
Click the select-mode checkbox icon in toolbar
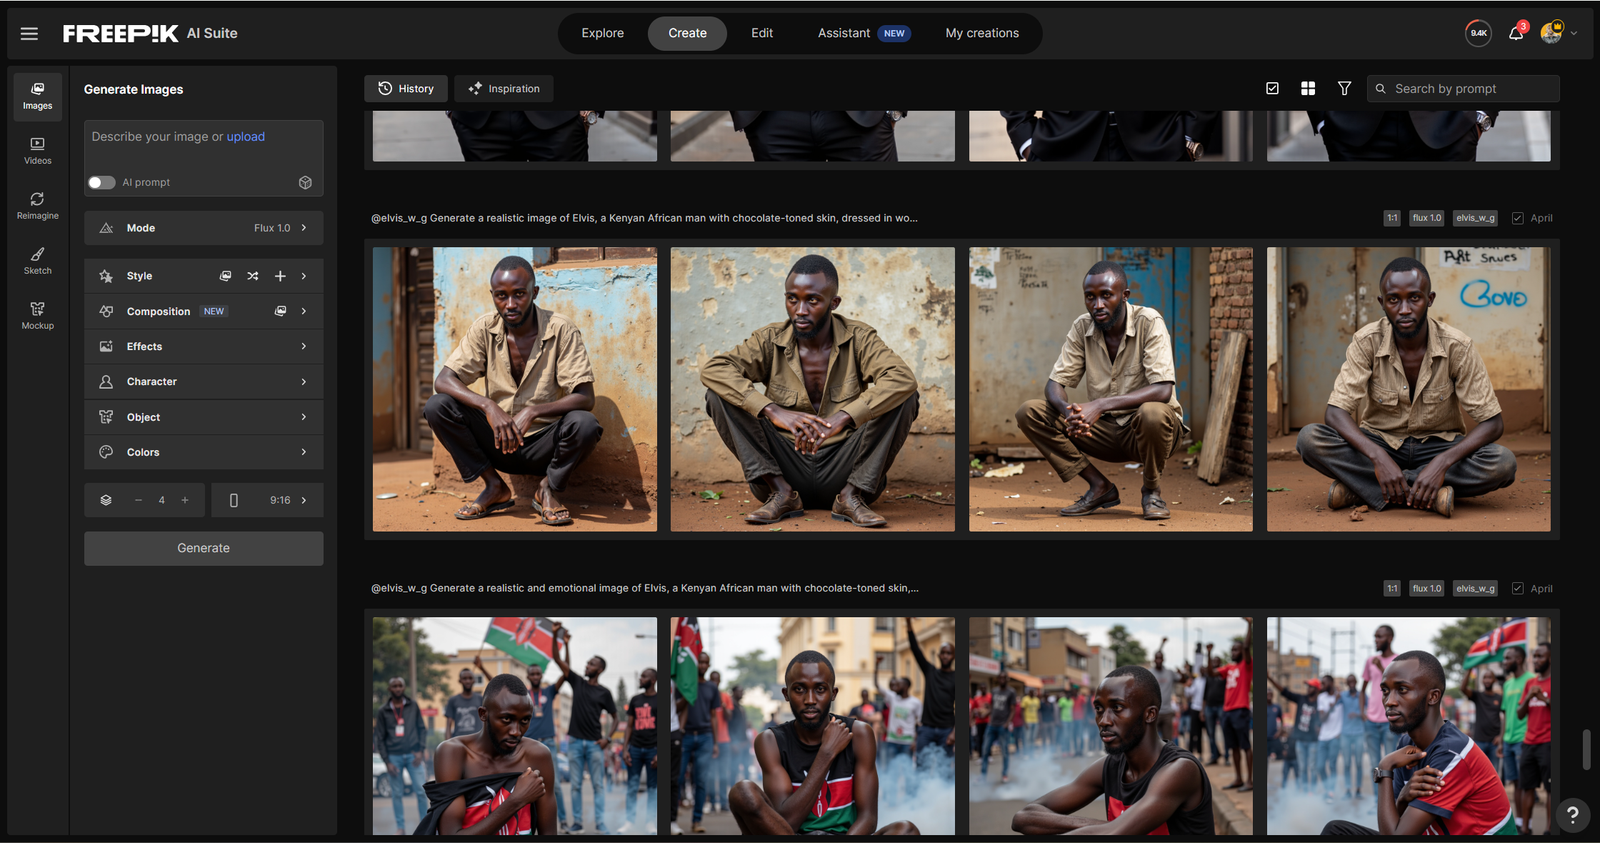tap(1272, 88)
